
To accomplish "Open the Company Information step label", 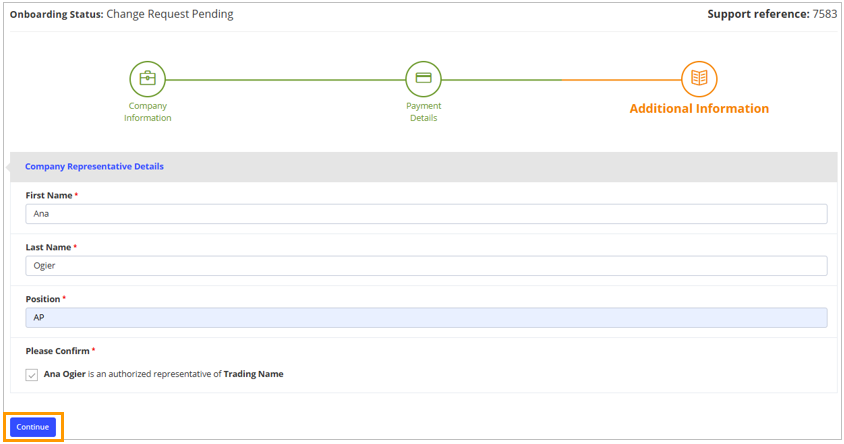I will tap(147, 112).
